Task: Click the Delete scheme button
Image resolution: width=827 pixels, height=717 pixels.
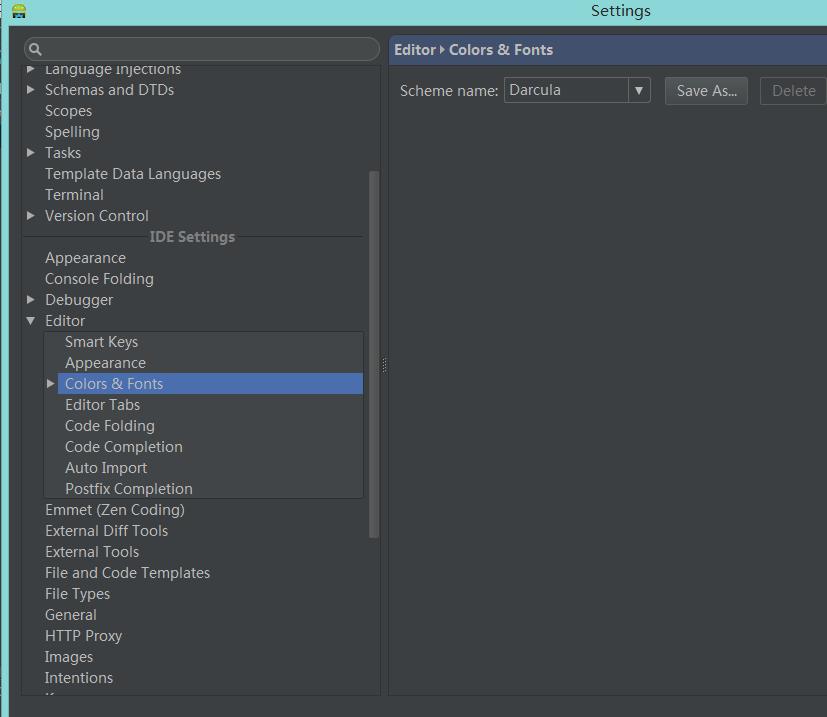Action: coord(793,91)
